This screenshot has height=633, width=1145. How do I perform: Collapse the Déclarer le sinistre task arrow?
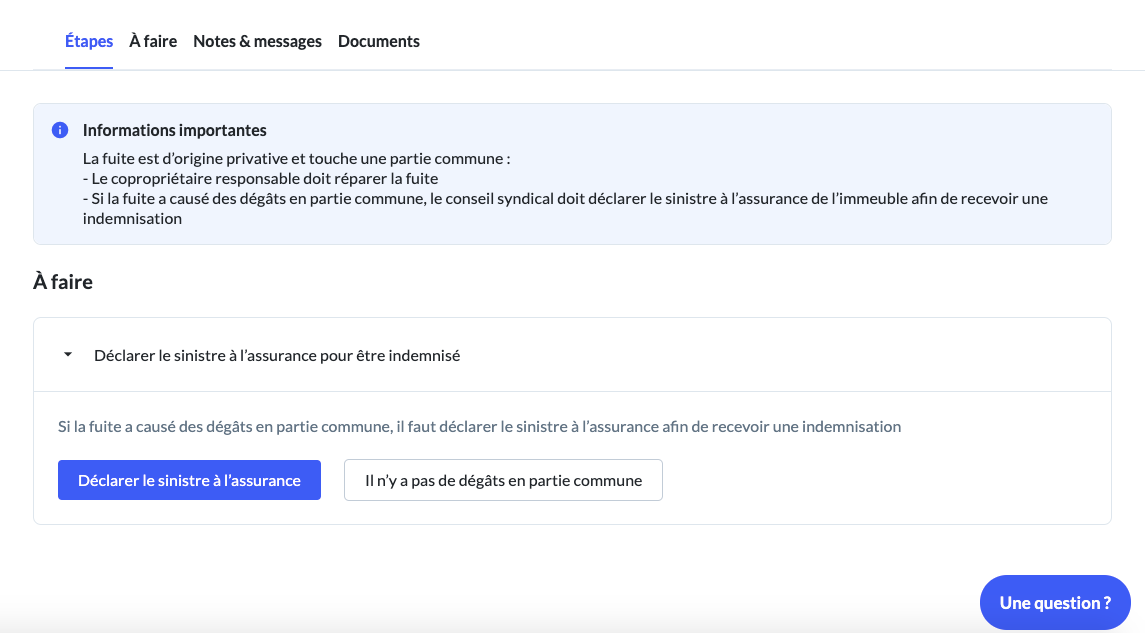coord(68,355)
